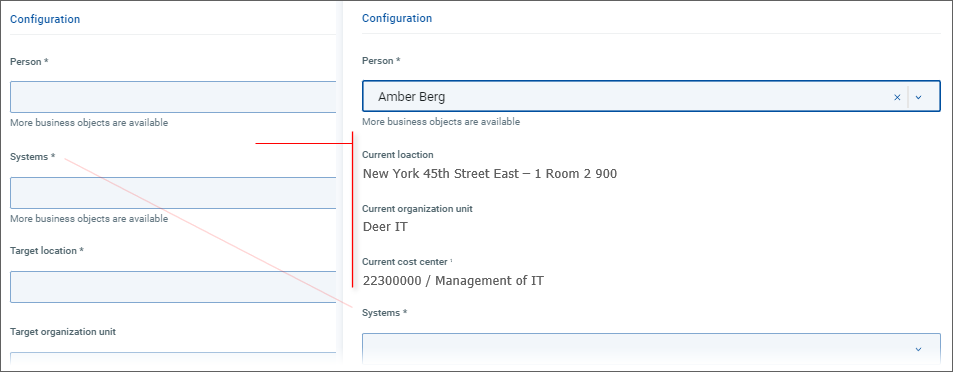Expand the dropdown arrow beside Amber Berg
Viewport: 953px width, 372px height.
918,97
